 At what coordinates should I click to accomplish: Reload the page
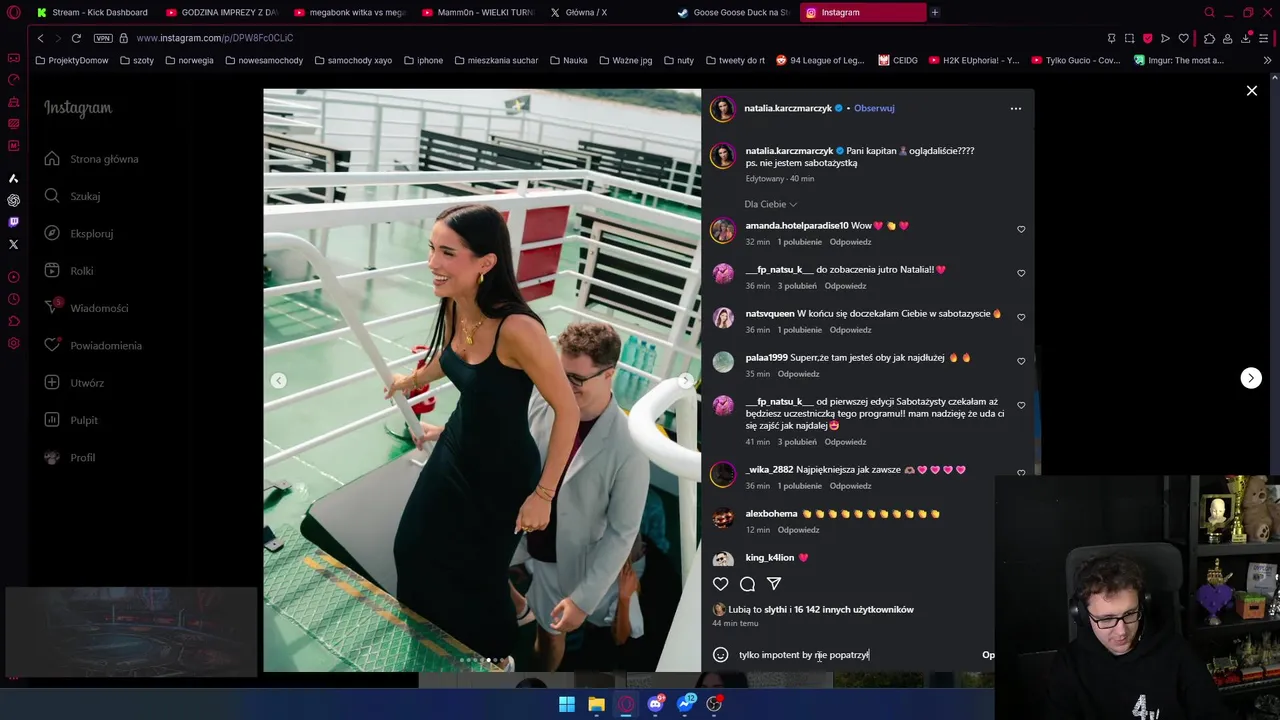click(x=76, y=38)
